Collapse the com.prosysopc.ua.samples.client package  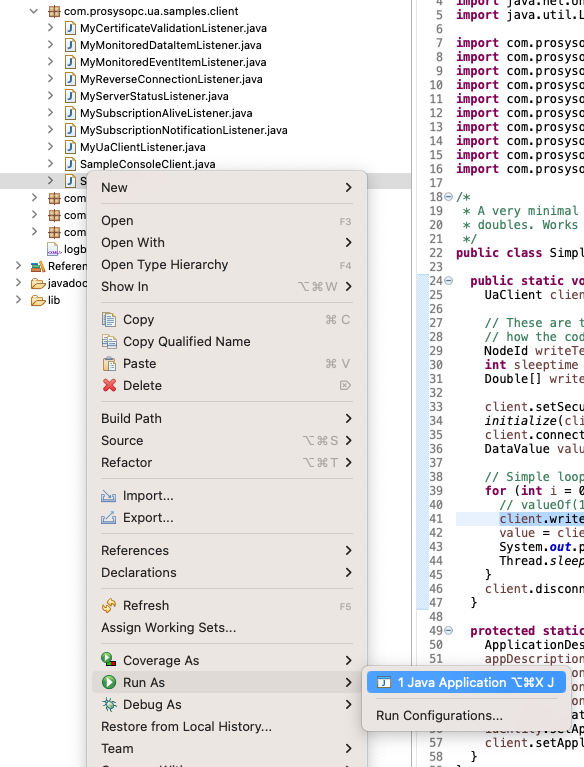tap(33, 11)
